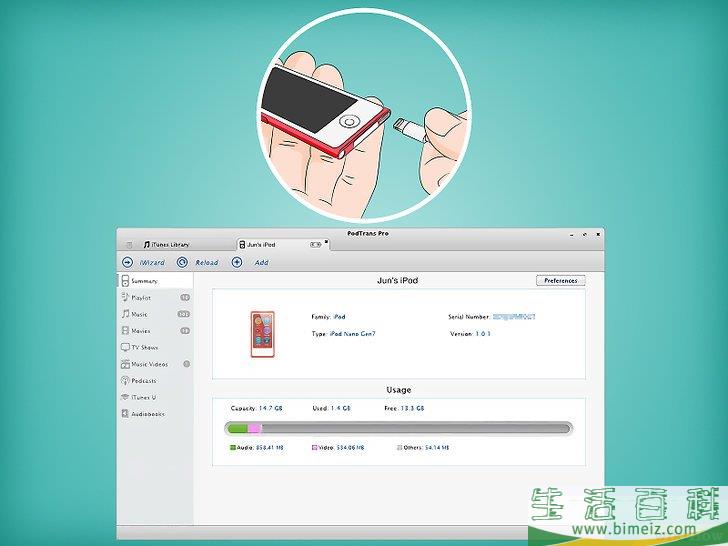Click the Used value 1.4 GB
Image resolution: width=728 pixels, height=546 pixels.
click(340, 409)
